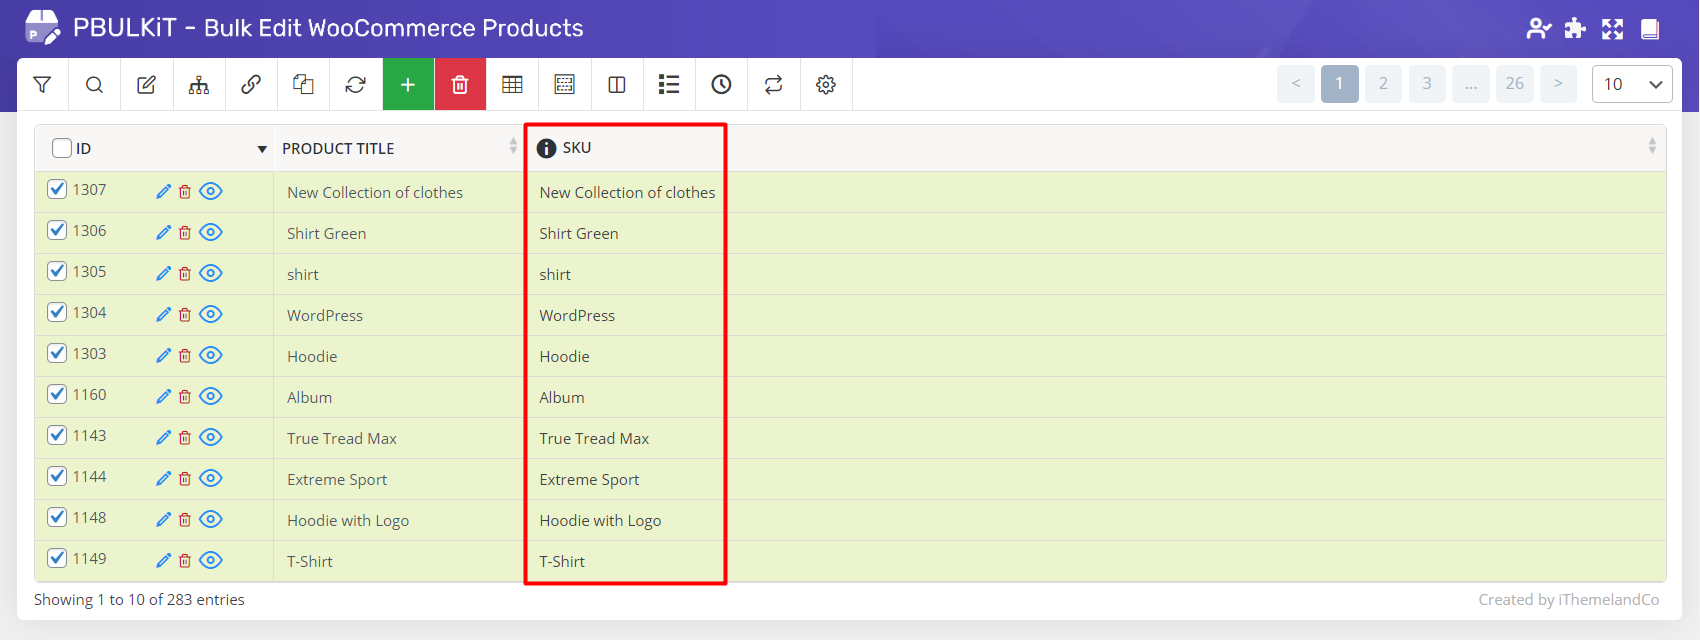
Task: Click the duplicate products icon
Action: click(303, 85)
